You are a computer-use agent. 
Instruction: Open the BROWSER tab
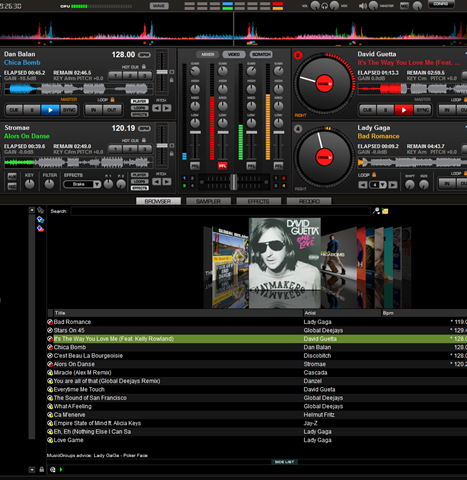(158, 201)
